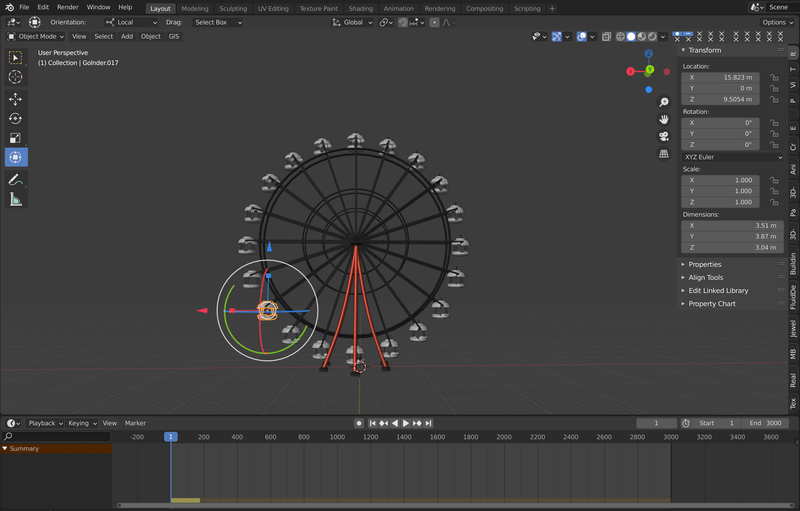Select the Rotate tool in the toolbar
Image resolution: width=800 pixels, height=511 pixels.
(x=15, y=118)
